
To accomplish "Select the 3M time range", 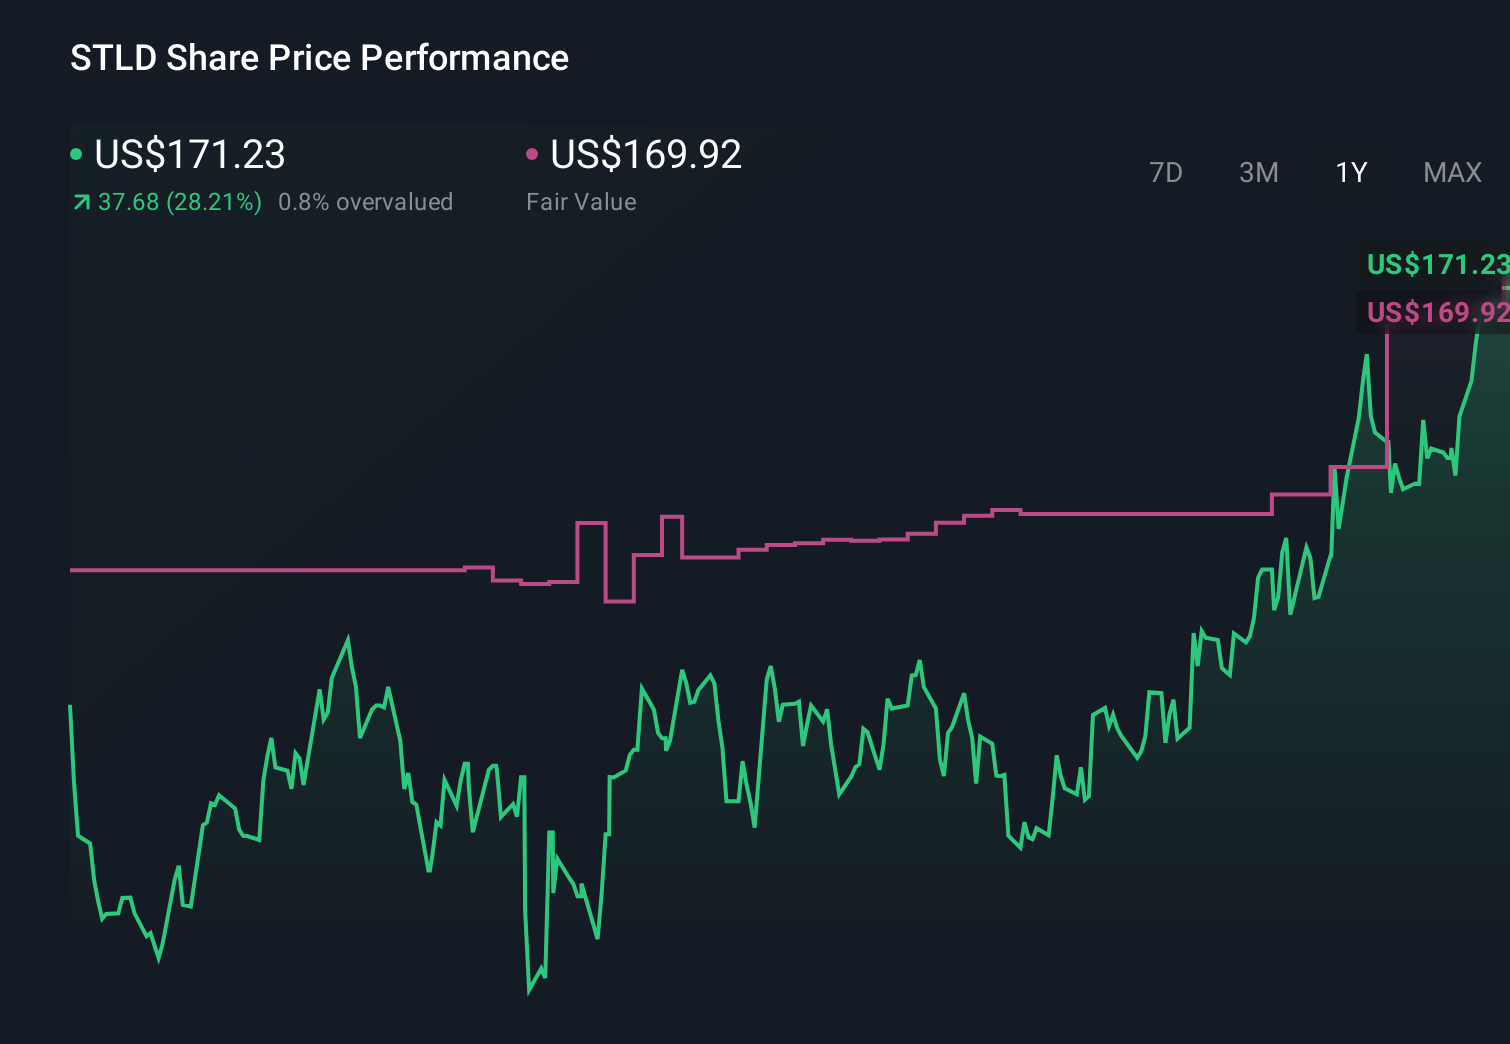I will (1258, 173).
